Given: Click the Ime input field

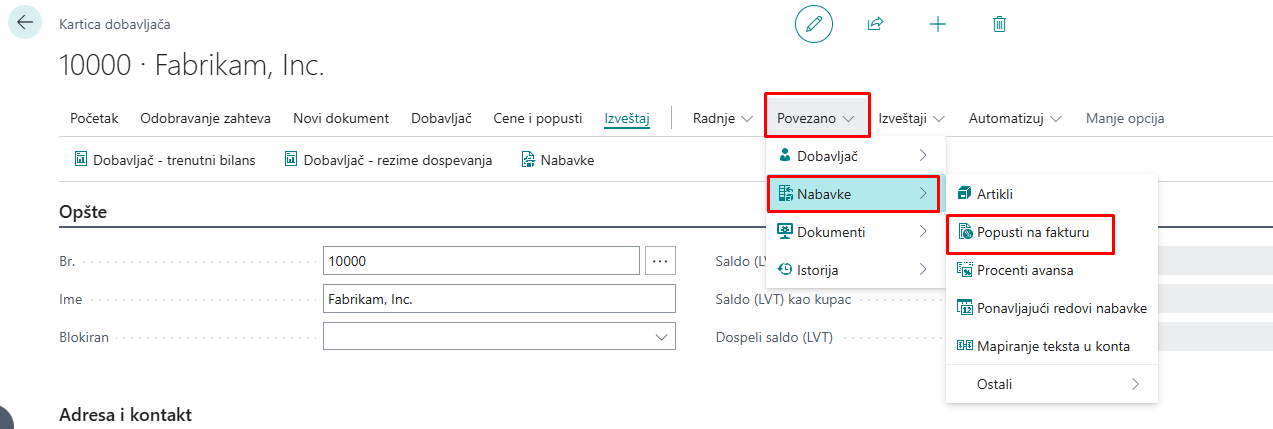Looking at the screenshot, I should coord(499,299).
